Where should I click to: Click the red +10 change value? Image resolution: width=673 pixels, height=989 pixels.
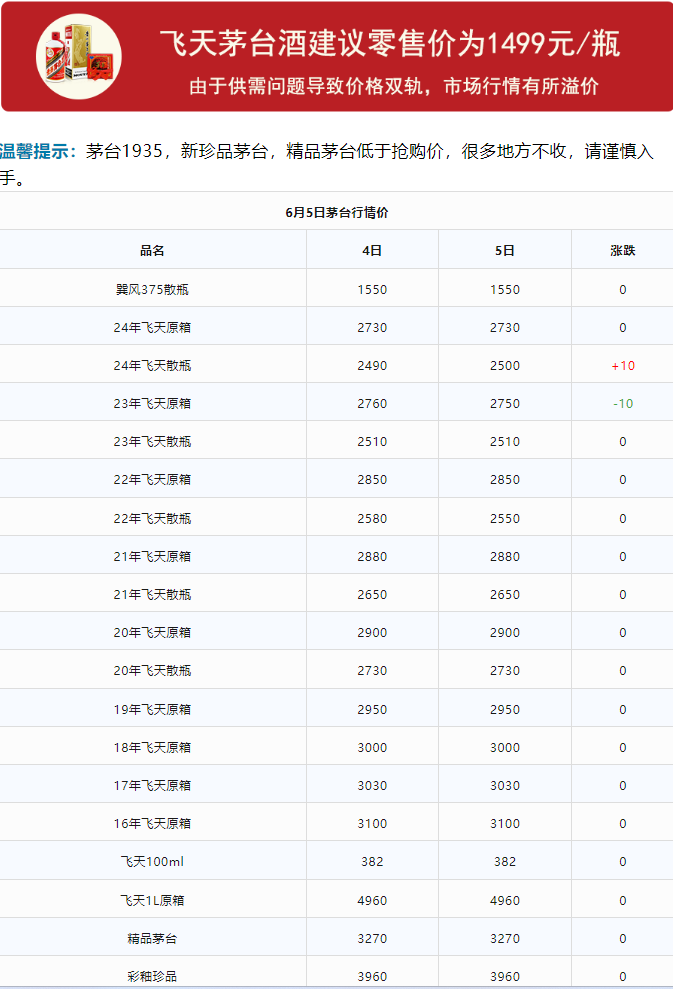[x=623, y=366]
